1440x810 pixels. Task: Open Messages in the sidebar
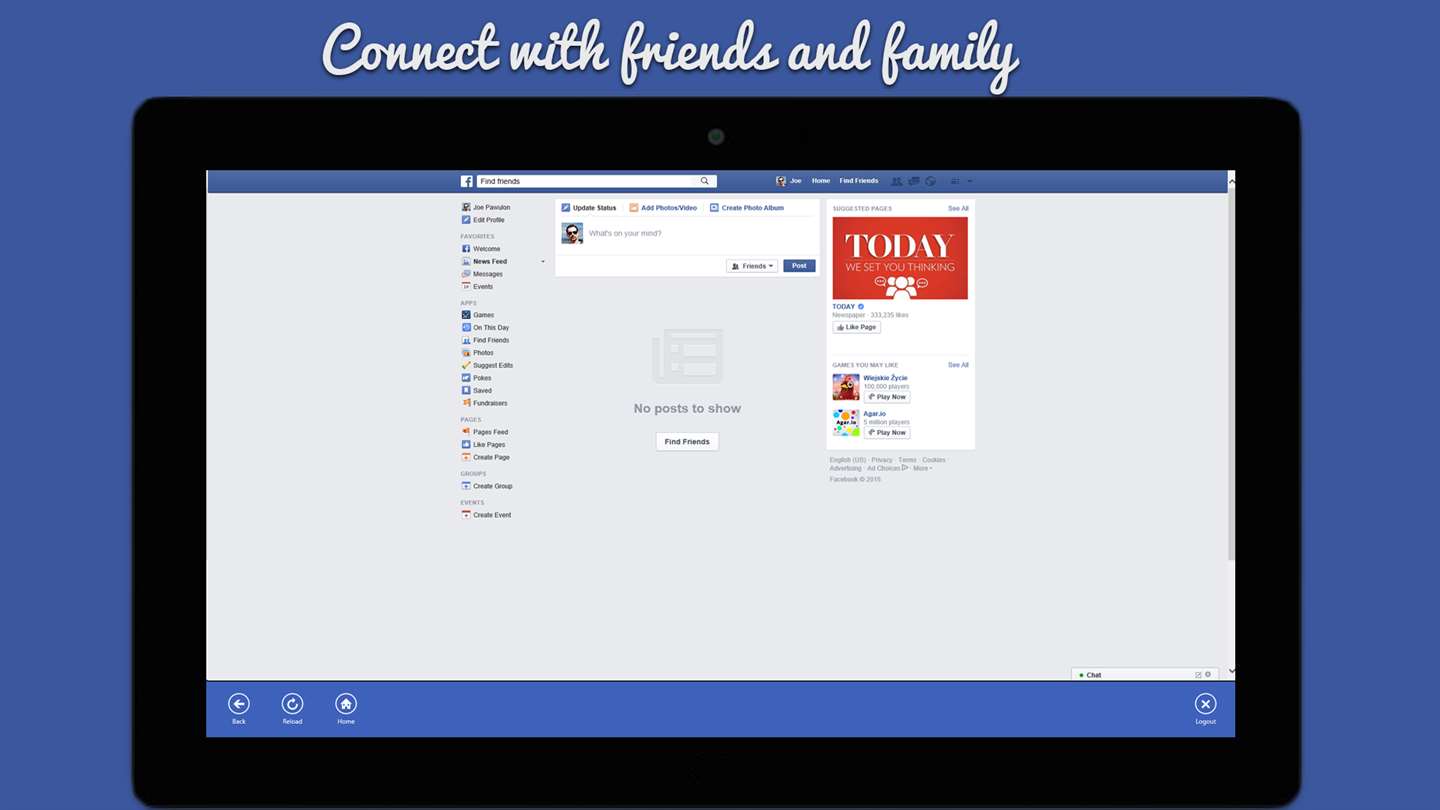(x=482, y=274)
